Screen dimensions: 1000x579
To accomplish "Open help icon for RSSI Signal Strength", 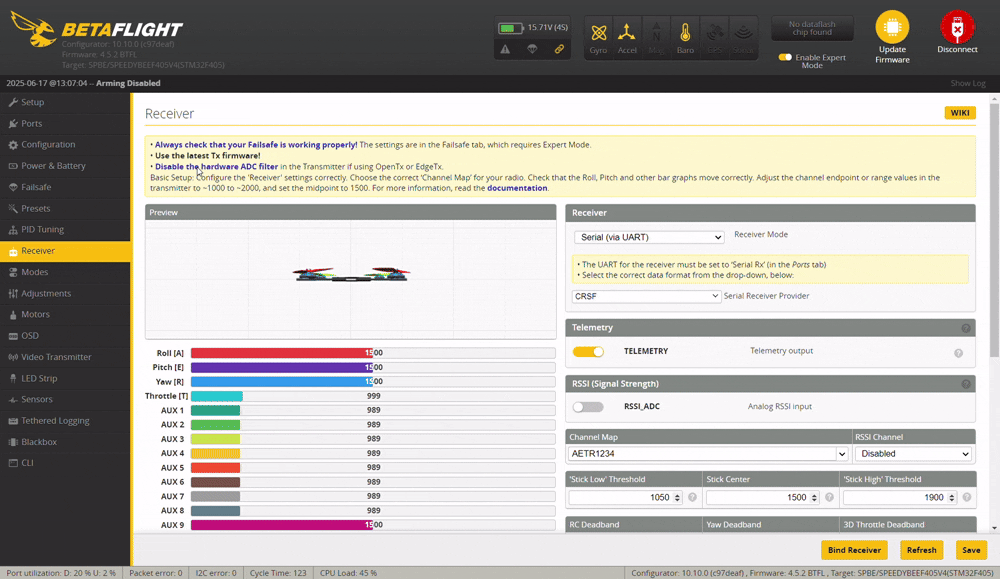I will click(x=966, y=385).
